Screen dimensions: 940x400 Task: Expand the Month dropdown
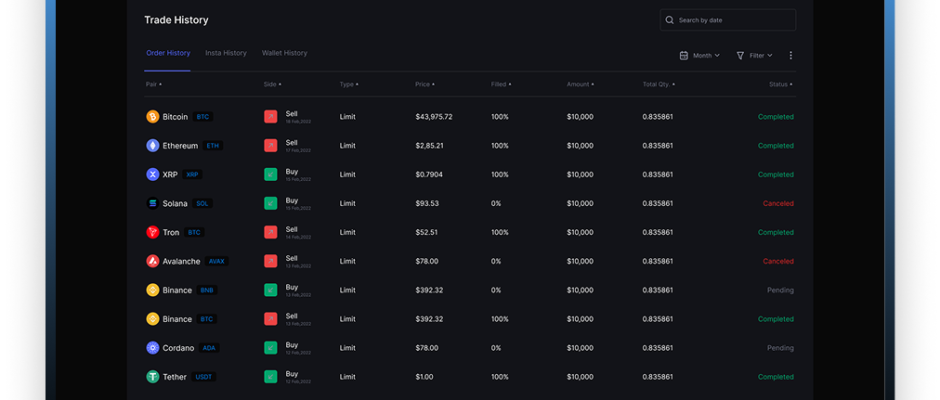(700, 56)
